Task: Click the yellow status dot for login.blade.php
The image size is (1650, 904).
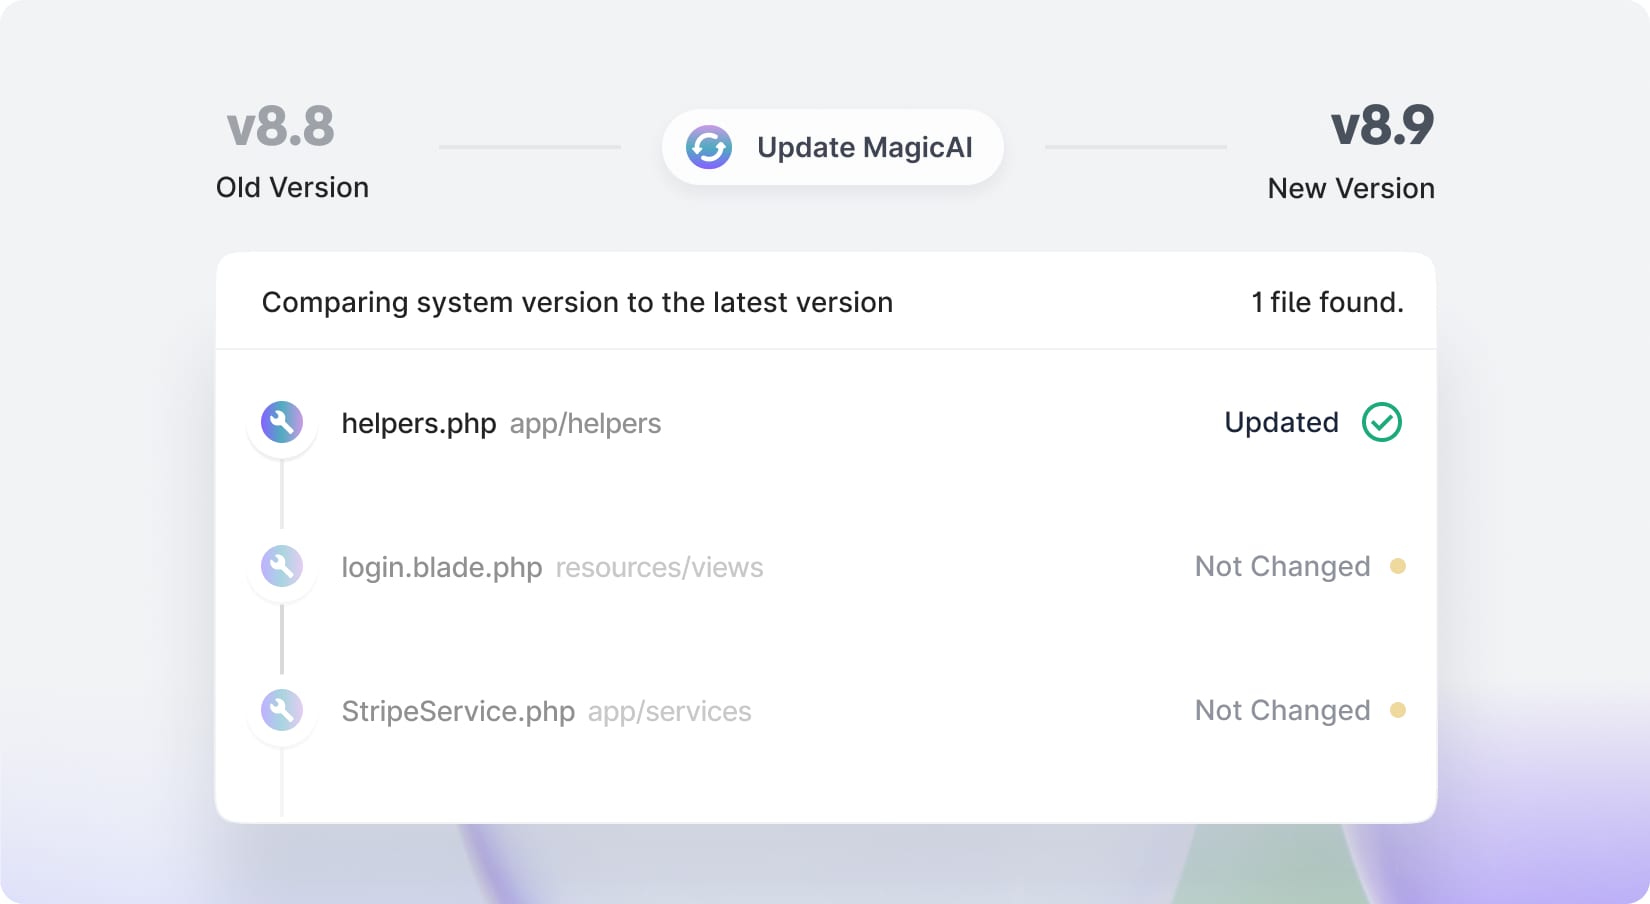Action: click(x=1398, y=566)
